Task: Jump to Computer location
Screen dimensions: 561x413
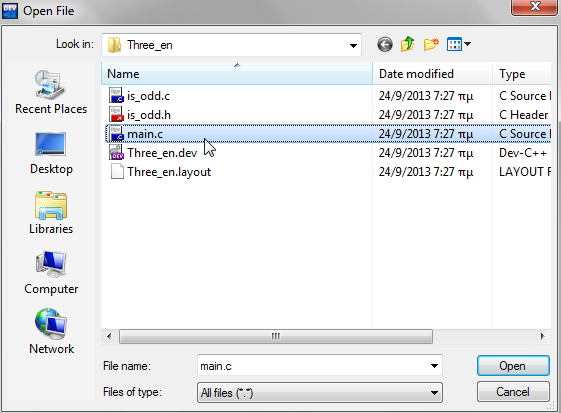Action: click(51, 273)
